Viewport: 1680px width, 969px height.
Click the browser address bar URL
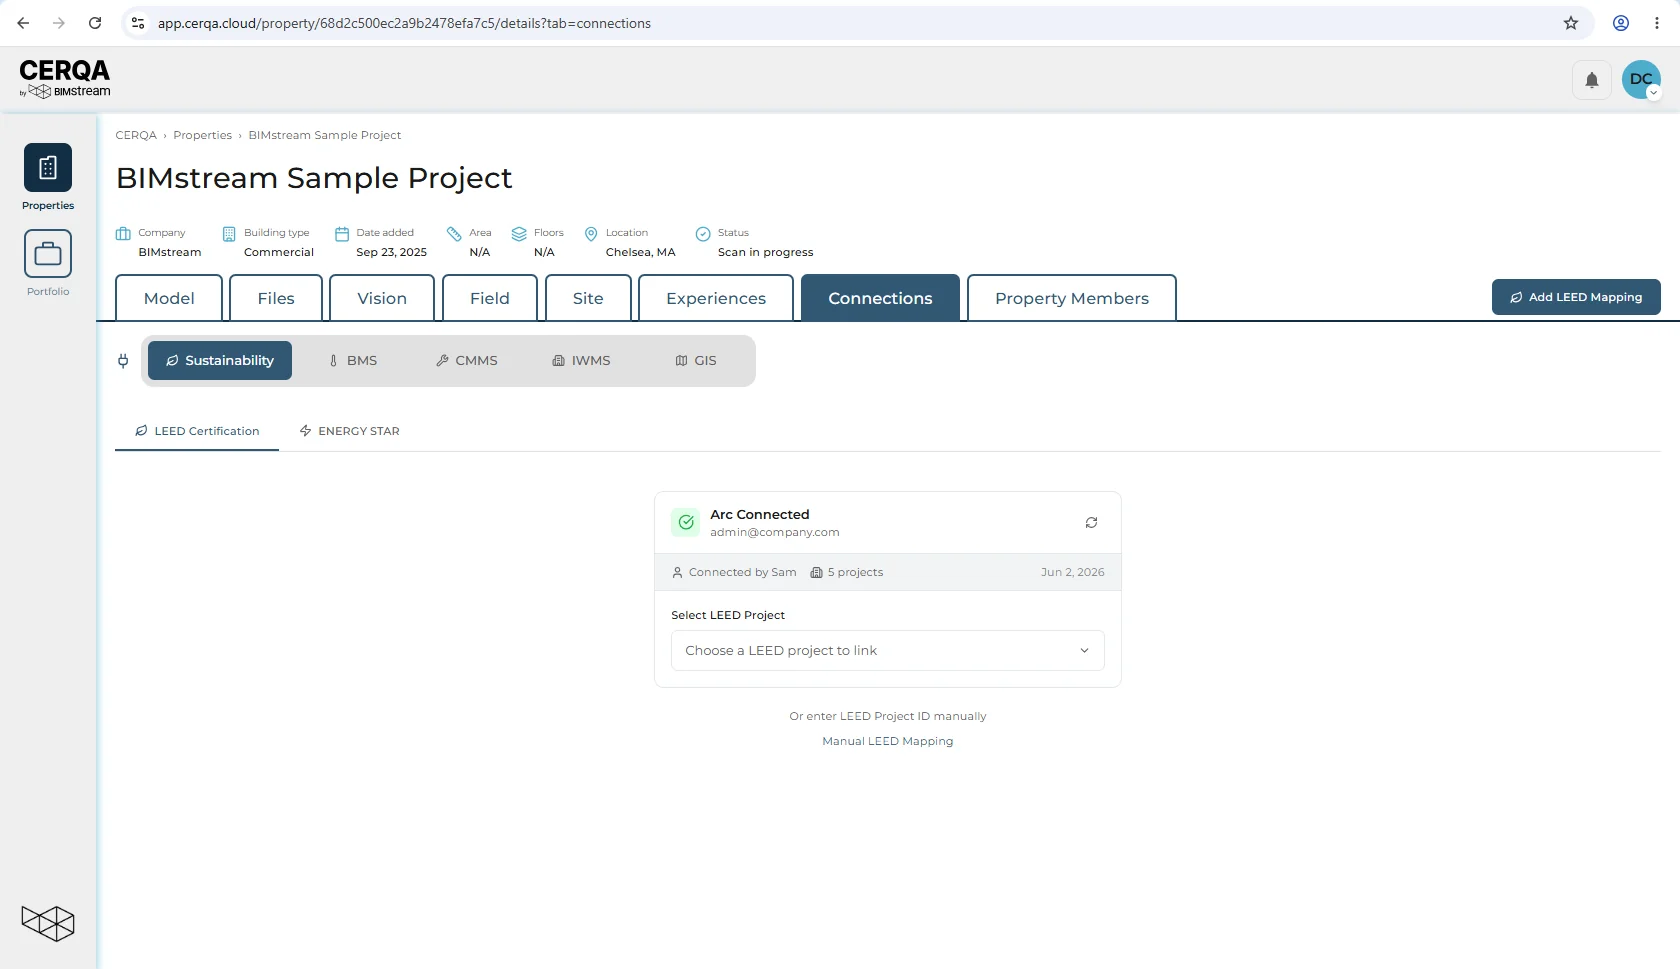pos(404,23)
